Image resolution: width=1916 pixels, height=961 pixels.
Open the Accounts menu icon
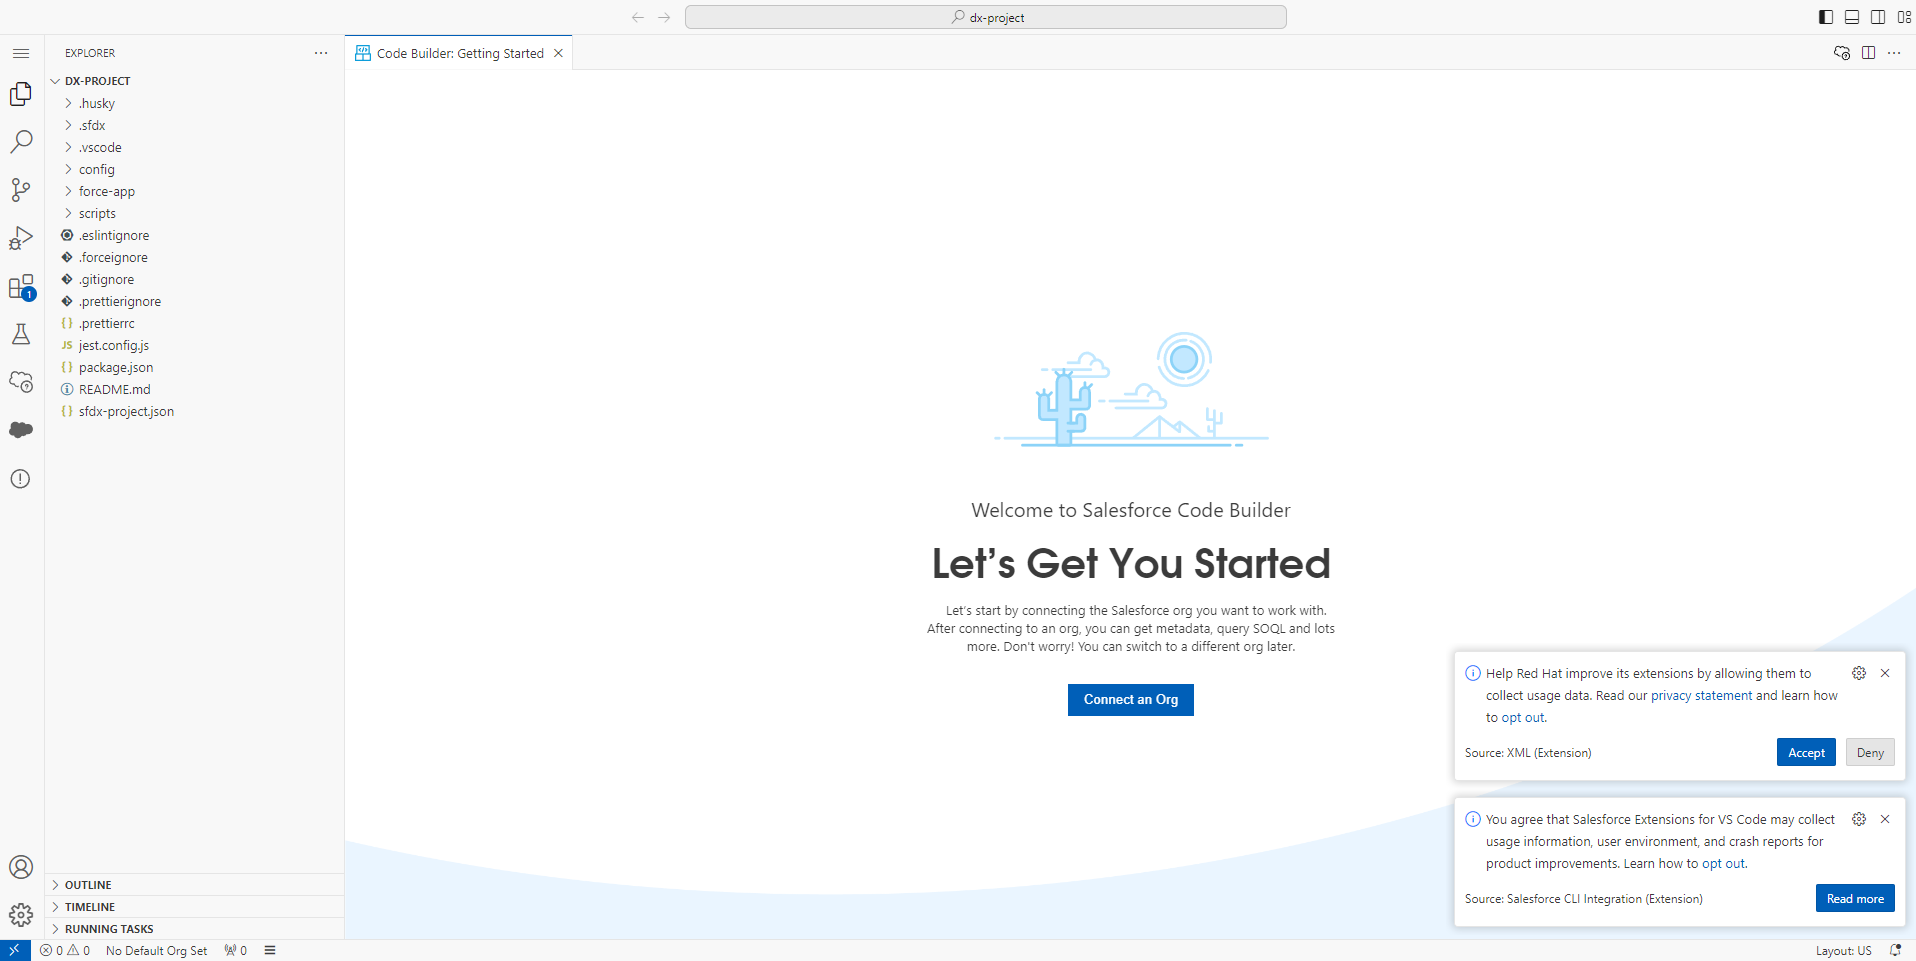pyautogui.click(x=21, y=867)
